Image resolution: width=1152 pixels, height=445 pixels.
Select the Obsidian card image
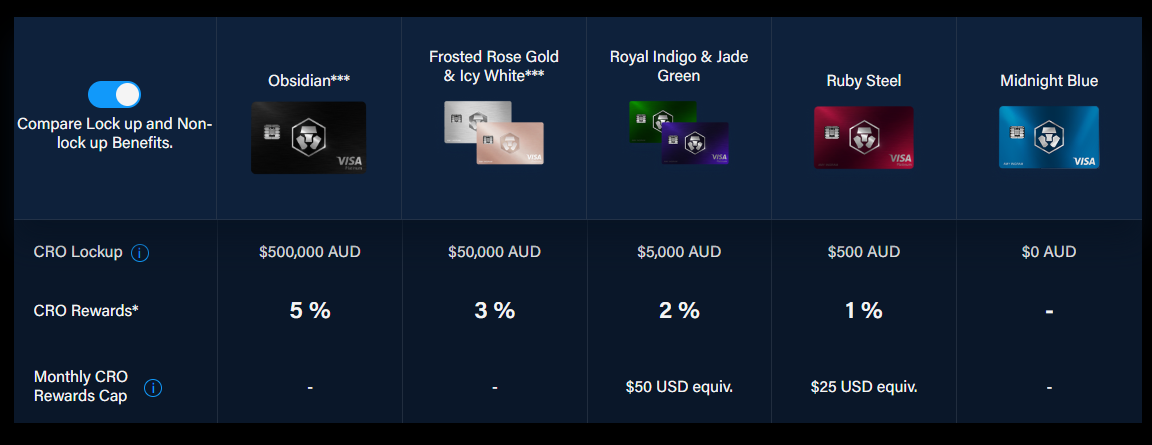point(309,138)
